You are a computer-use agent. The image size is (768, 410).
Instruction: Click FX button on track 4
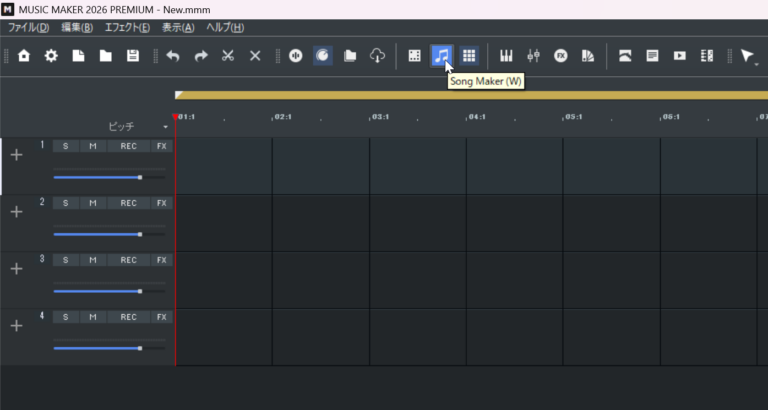(x=162, y=317)
